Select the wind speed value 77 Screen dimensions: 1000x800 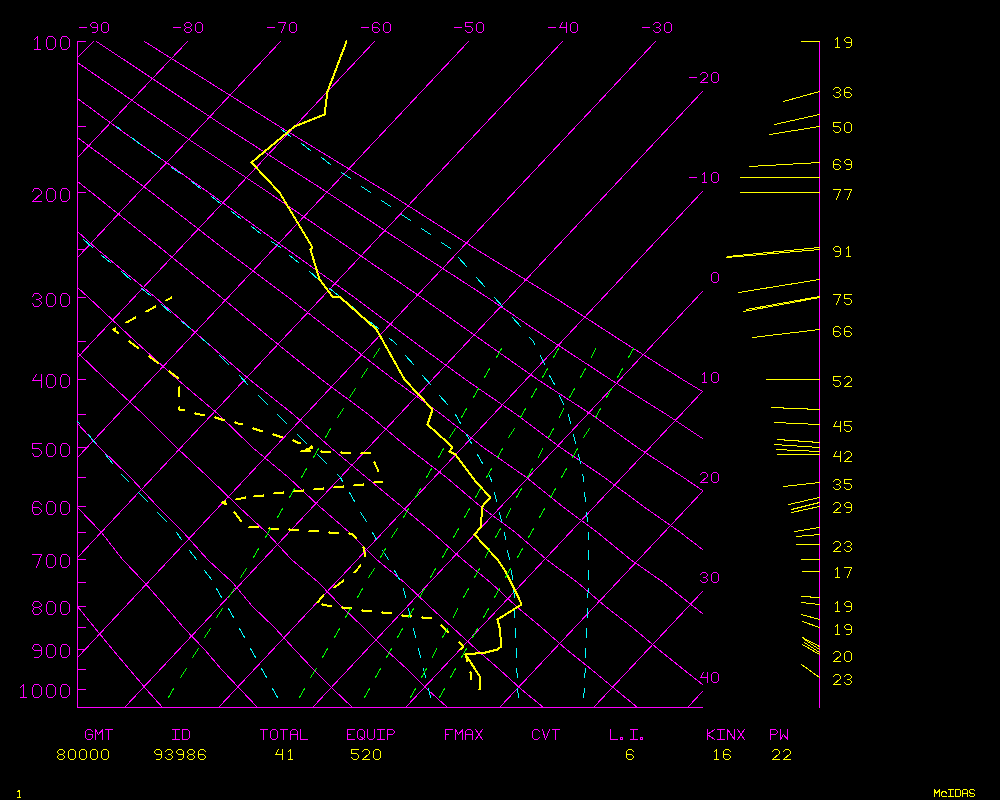(842, 195)
